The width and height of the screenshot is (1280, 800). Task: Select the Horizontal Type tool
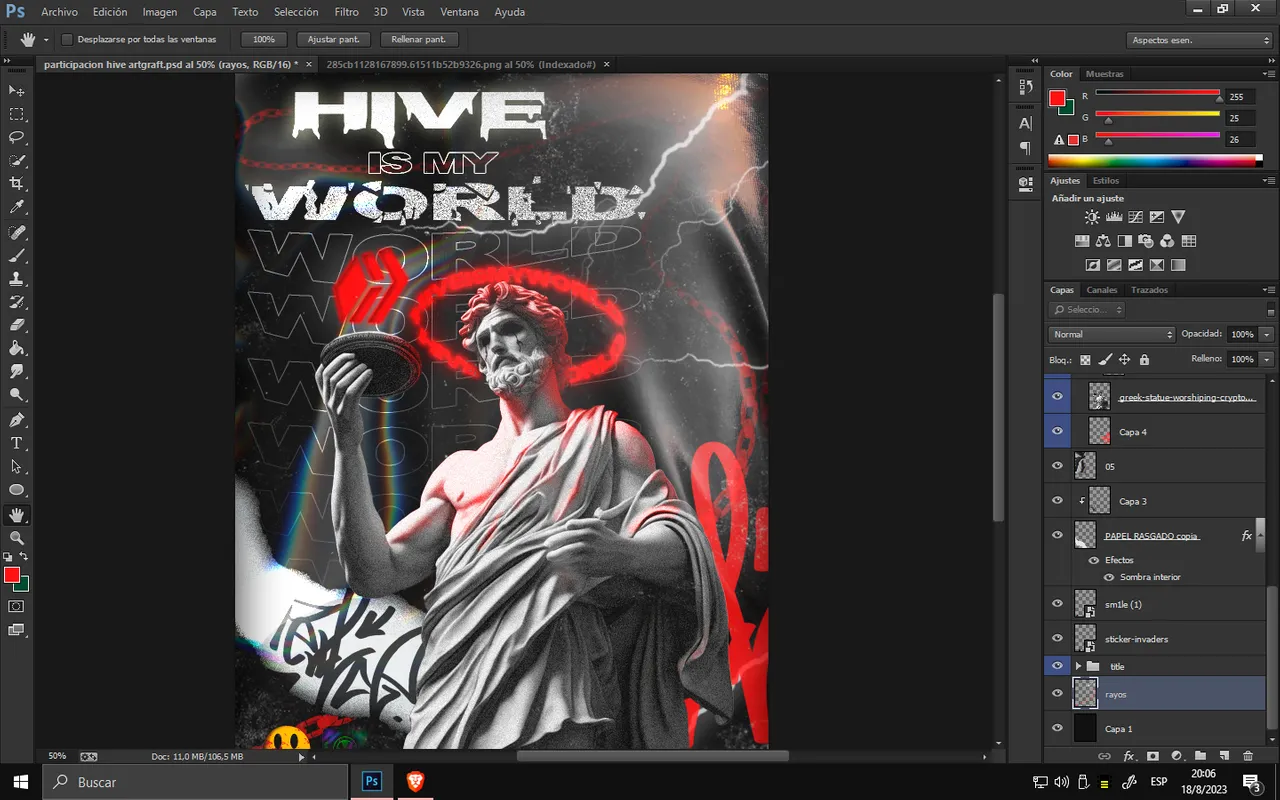[17, 443]
